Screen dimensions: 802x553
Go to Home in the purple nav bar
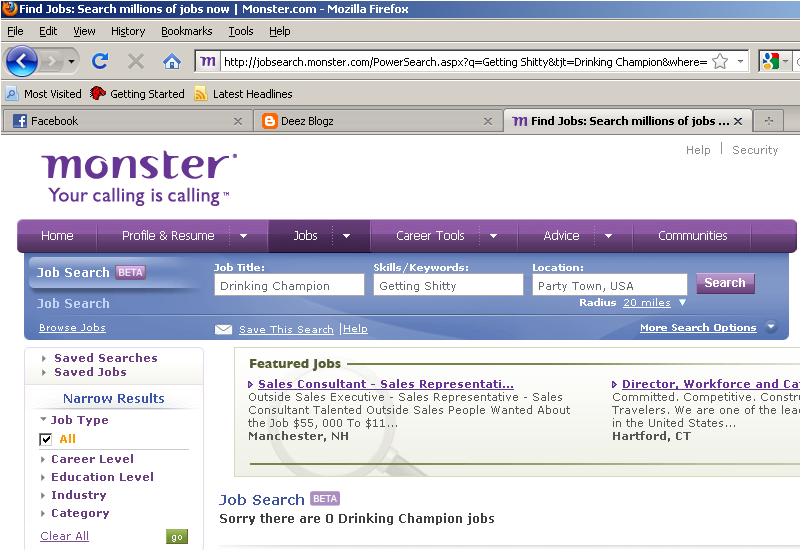57,236
